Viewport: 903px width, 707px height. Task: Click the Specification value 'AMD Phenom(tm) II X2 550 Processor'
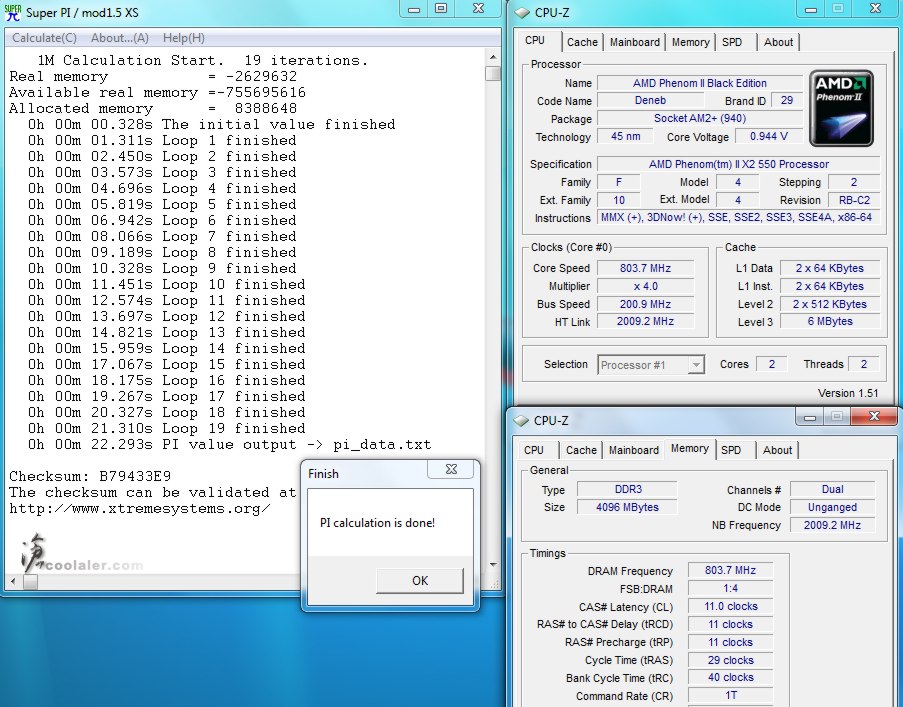[x=739, y=164]
